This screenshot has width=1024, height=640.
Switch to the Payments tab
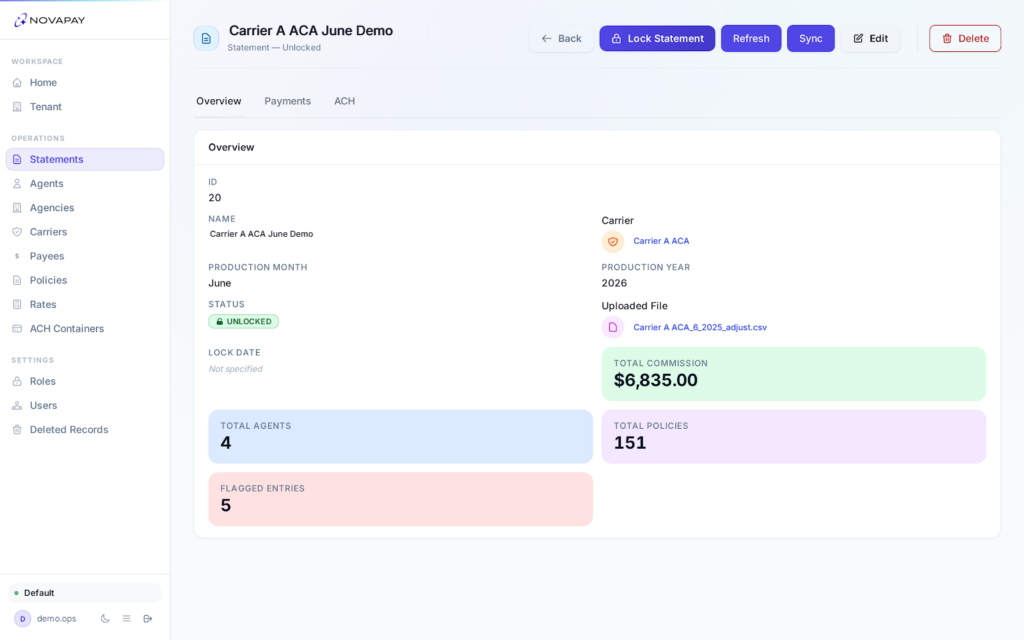pos(287,101)
